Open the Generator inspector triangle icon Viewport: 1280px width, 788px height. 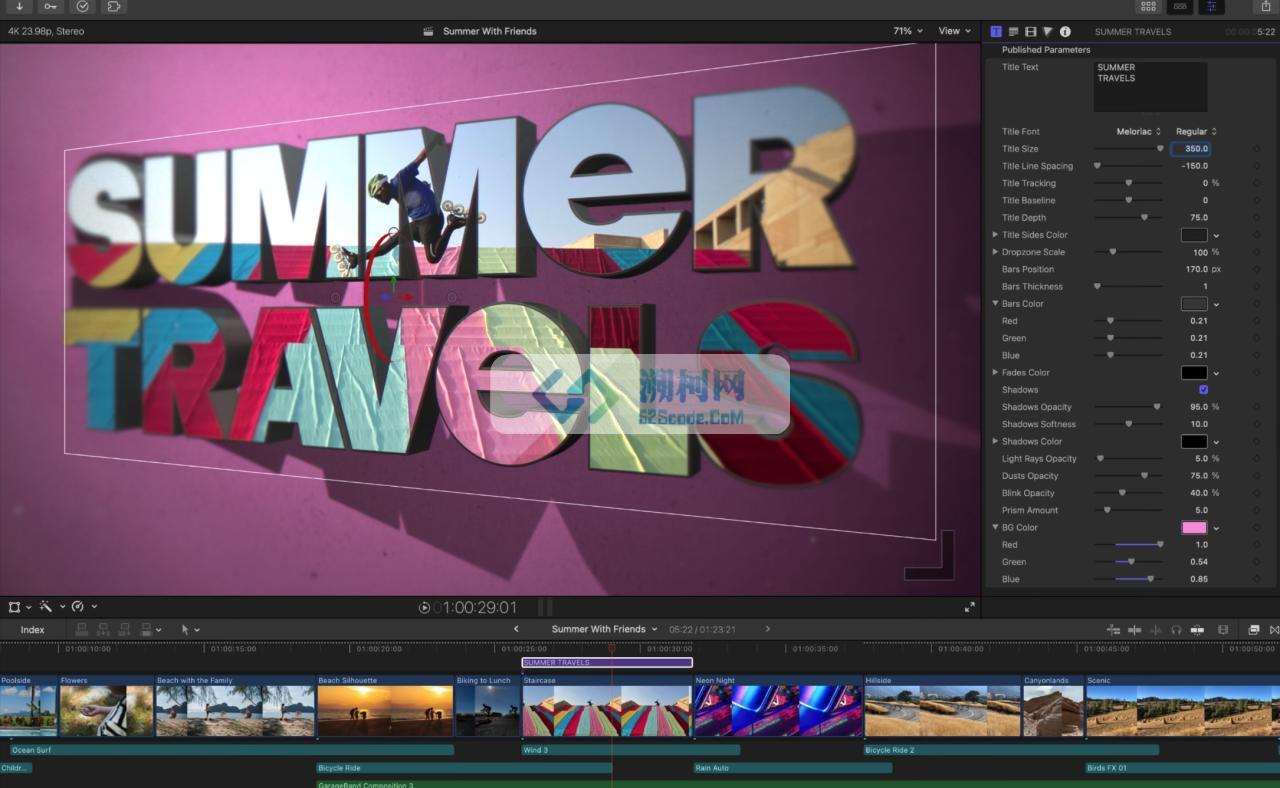click(x=1047, y=32)
